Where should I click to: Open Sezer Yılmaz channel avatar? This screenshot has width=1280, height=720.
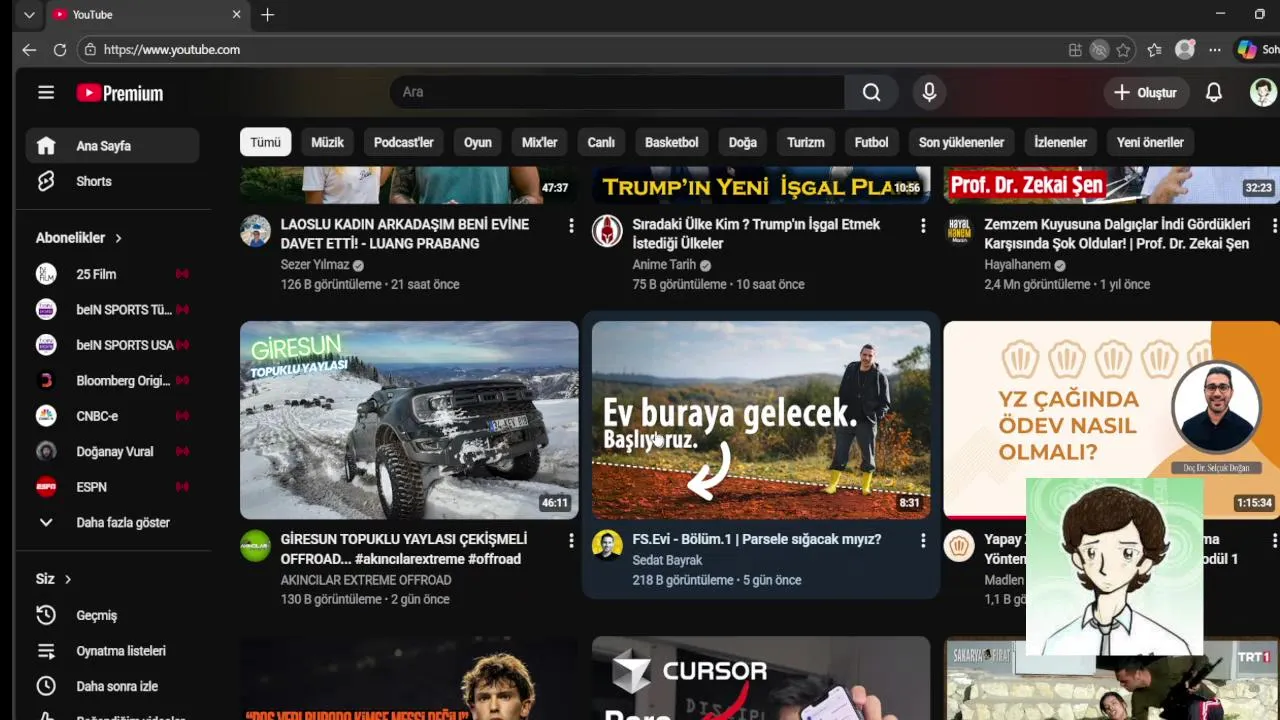[x=255, y=231]
